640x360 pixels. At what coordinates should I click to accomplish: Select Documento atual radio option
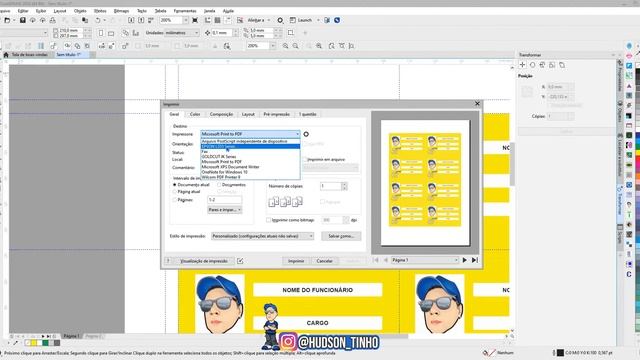(175, 185)
